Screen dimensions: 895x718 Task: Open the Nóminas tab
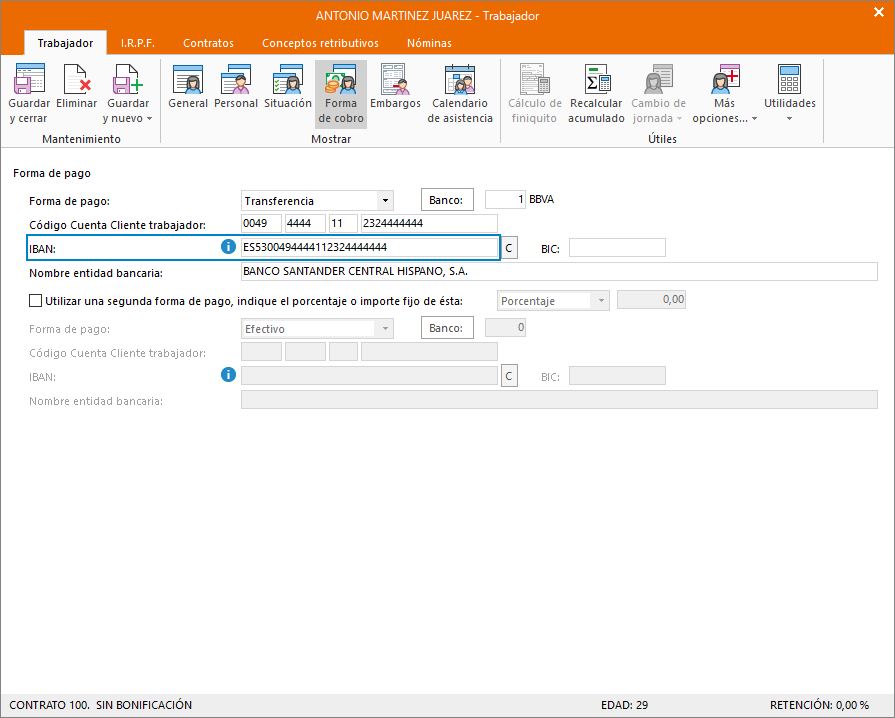(429, 43)
